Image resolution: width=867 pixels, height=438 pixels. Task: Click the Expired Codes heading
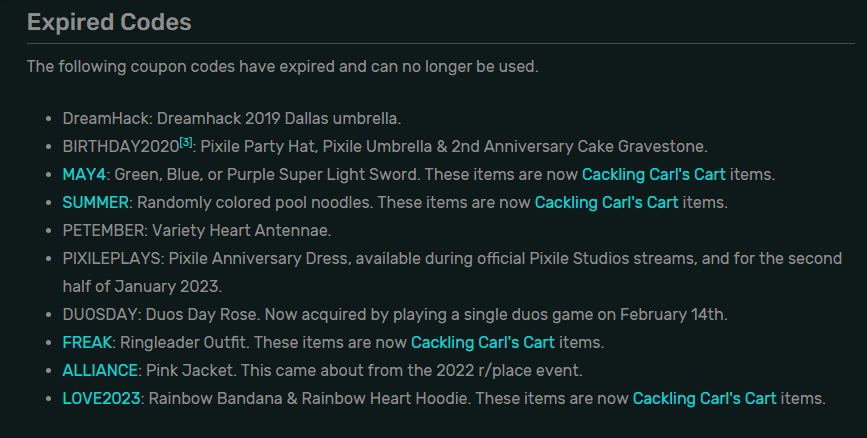click(x=109, y=21)
